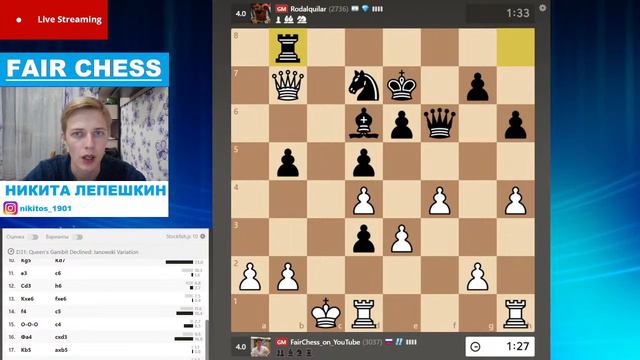Click Rodalquilar's avatar picture

tap(260, 13)
